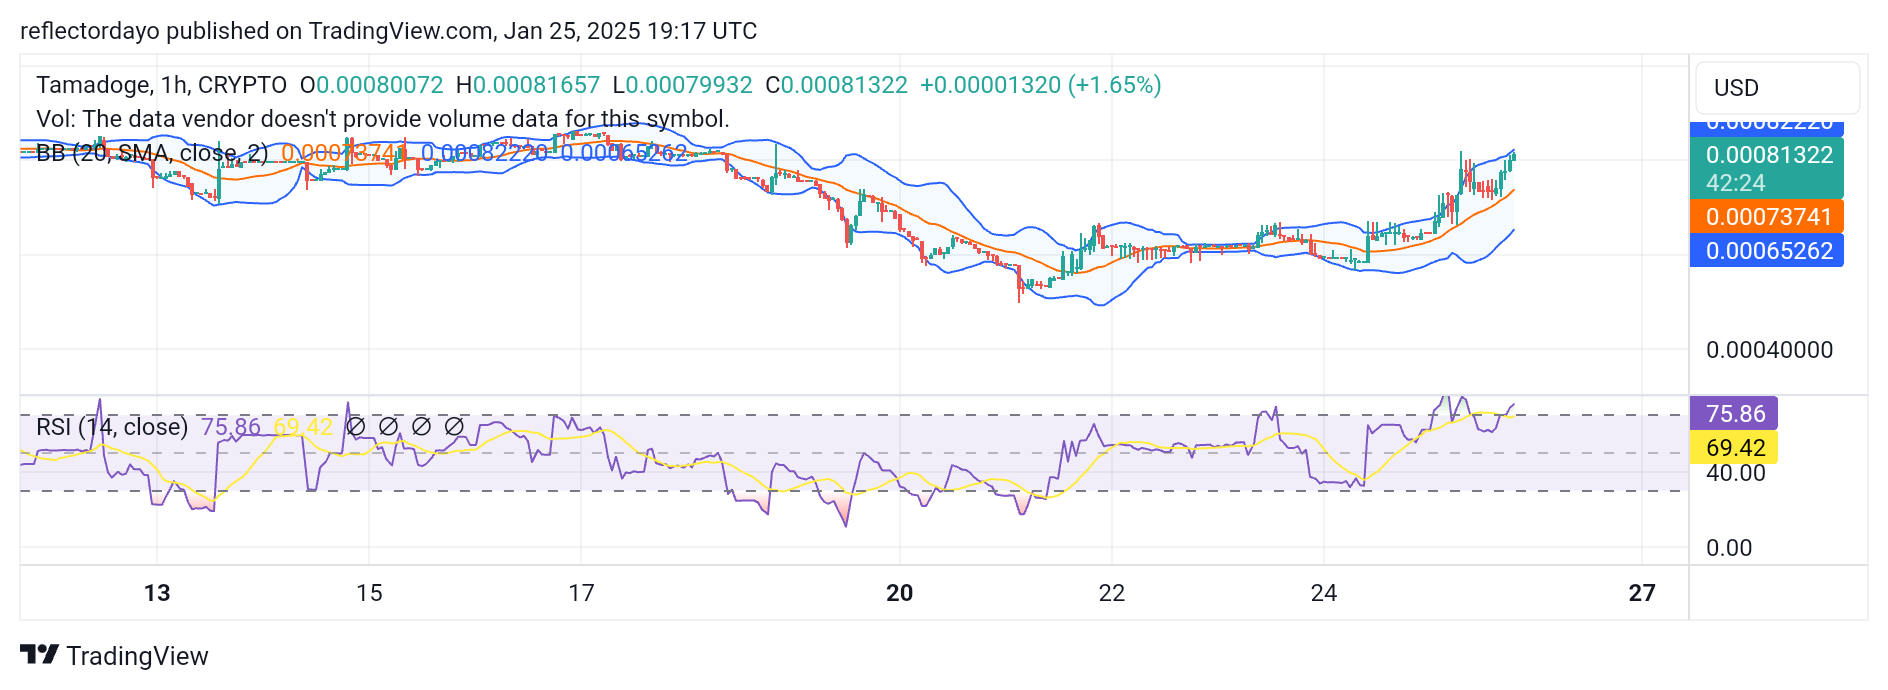Click the purple RSI axis label 75.86
1888x690 pixels.
click(1734, 414)
